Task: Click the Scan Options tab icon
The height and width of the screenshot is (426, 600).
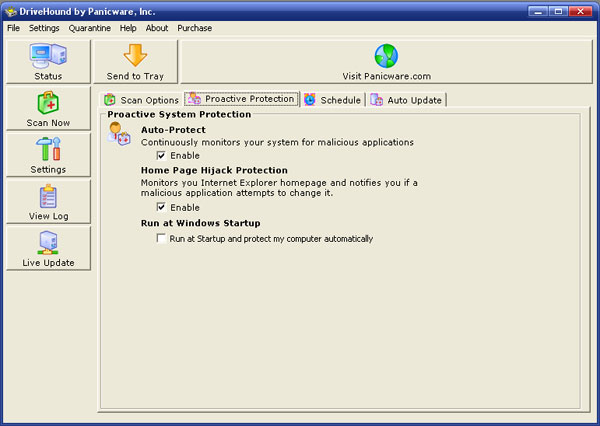Action: click(110, 100)
